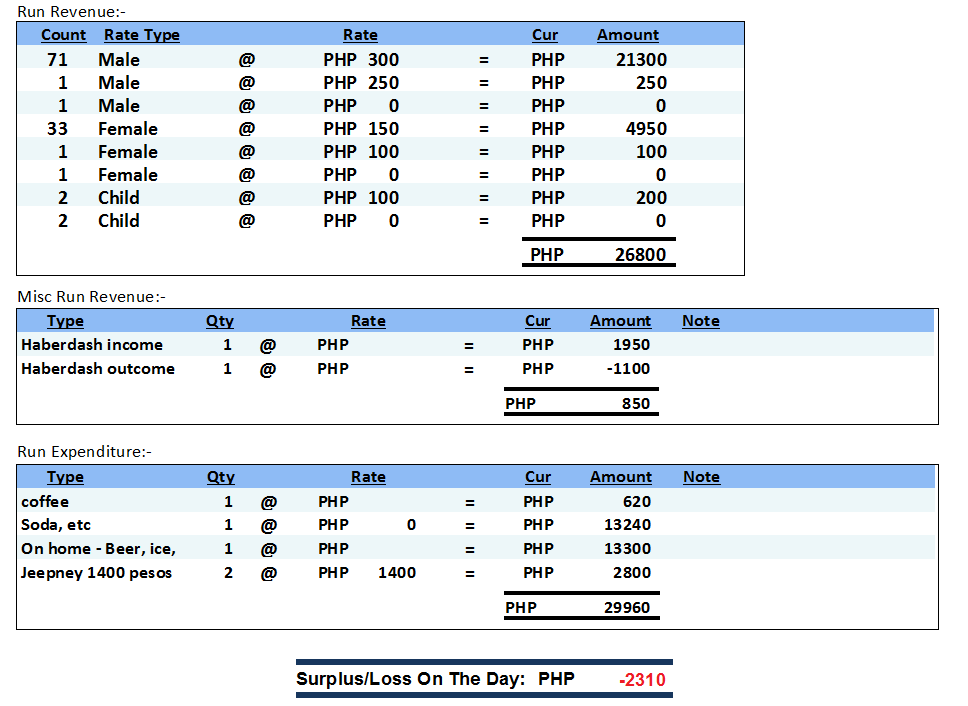Click the 4950 amount for Female
The height and width of the screenshot is (706, 968).
(646, 129)
